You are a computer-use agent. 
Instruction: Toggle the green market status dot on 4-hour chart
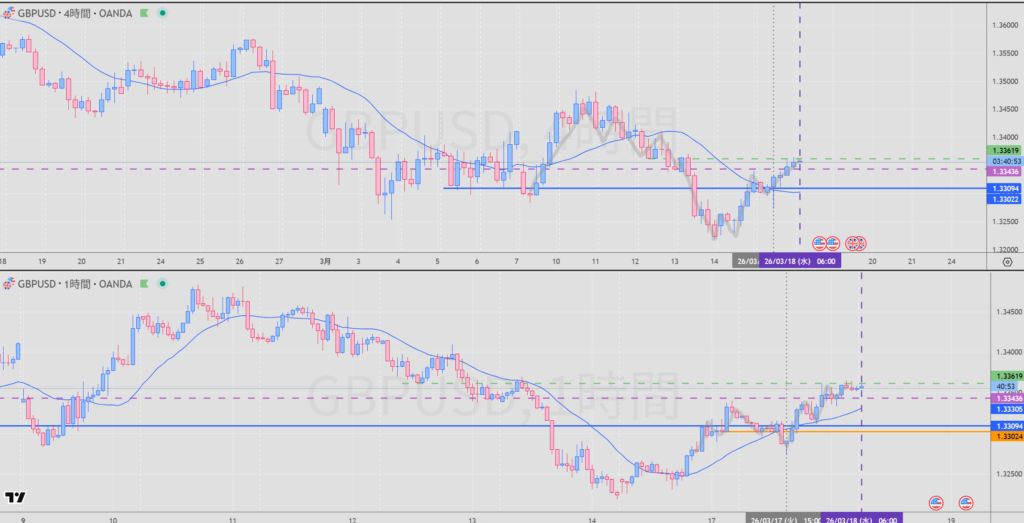tap(163, 12)
